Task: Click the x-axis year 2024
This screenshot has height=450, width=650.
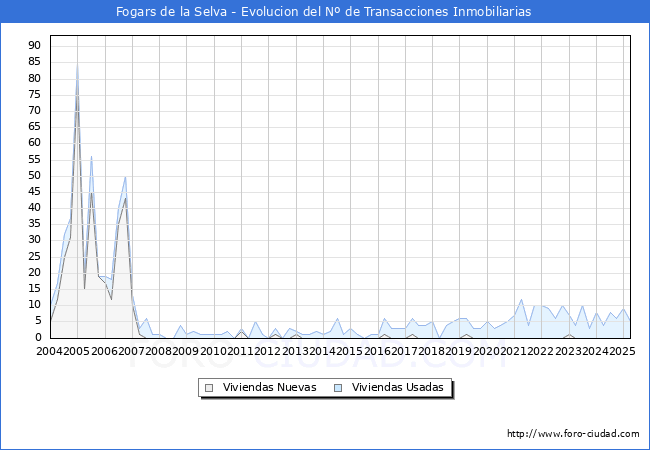Action: pos(596,351)
